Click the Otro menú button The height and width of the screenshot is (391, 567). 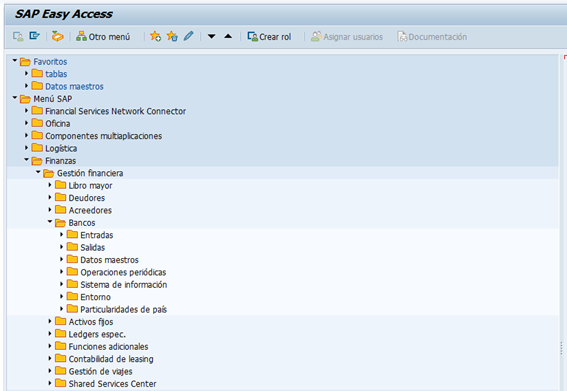103,37
